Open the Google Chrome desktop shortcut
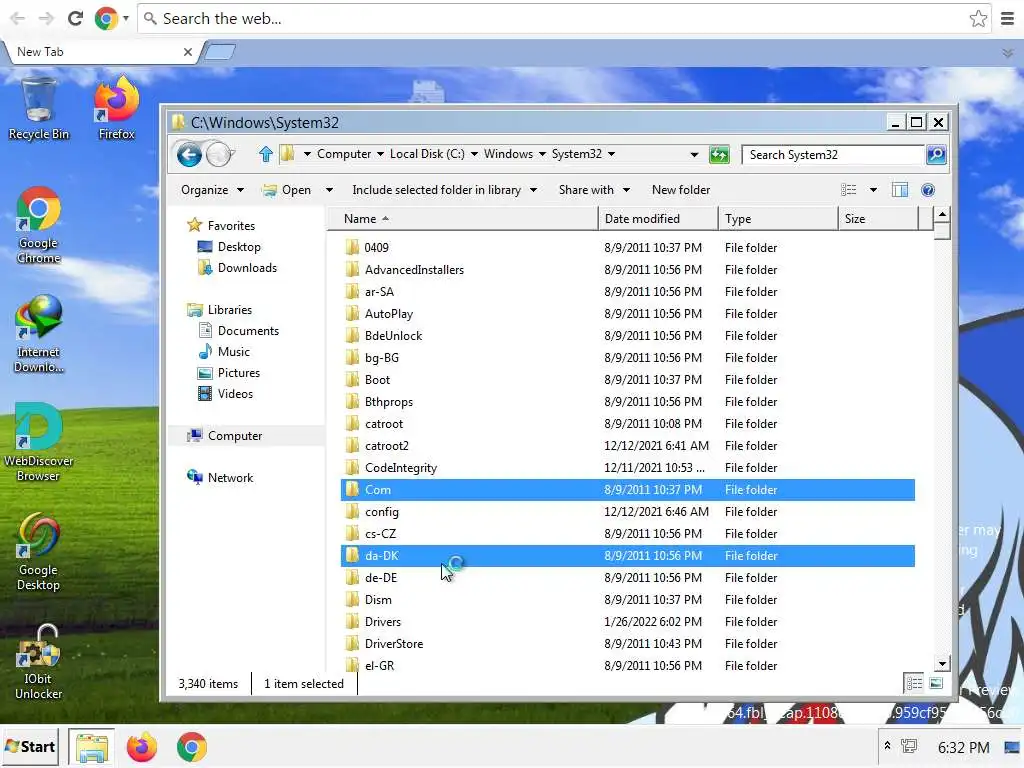The width and height of the screenshot is (1024, 768). point(39,225)
